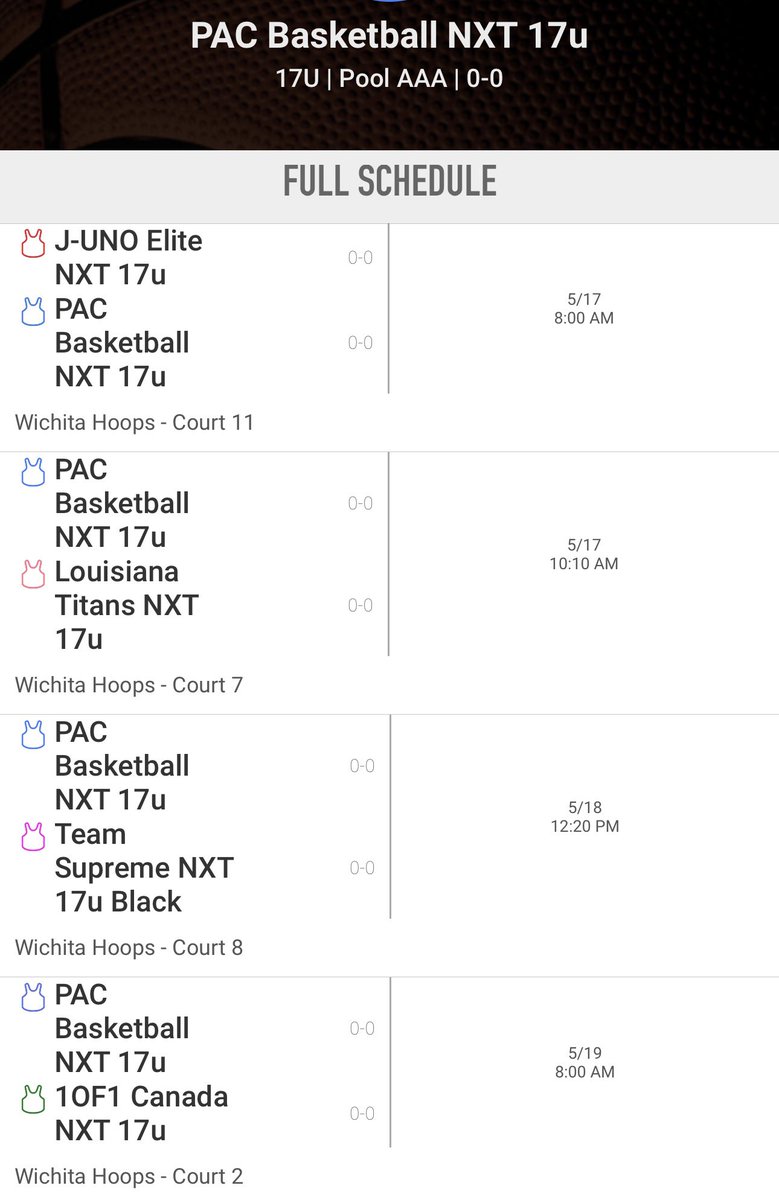The width and height of the screenshot is (779, 1200).
Task: Click the blue PAC jersey icon in the Louisiana Titans game
Action: pyautogui.click(x=34, y=472)
